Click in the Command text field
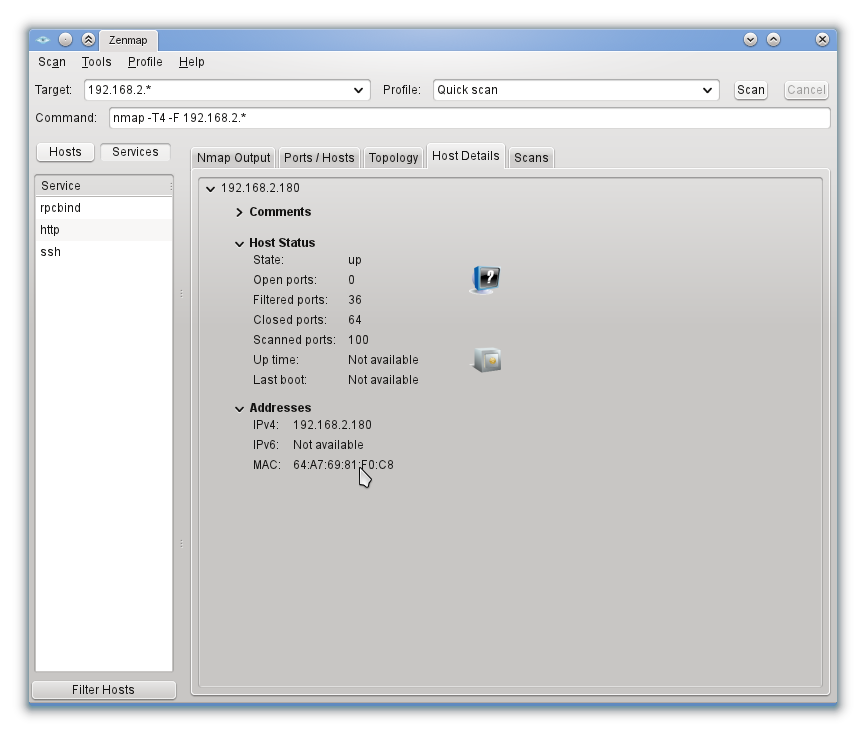 (x=469, y=118)
